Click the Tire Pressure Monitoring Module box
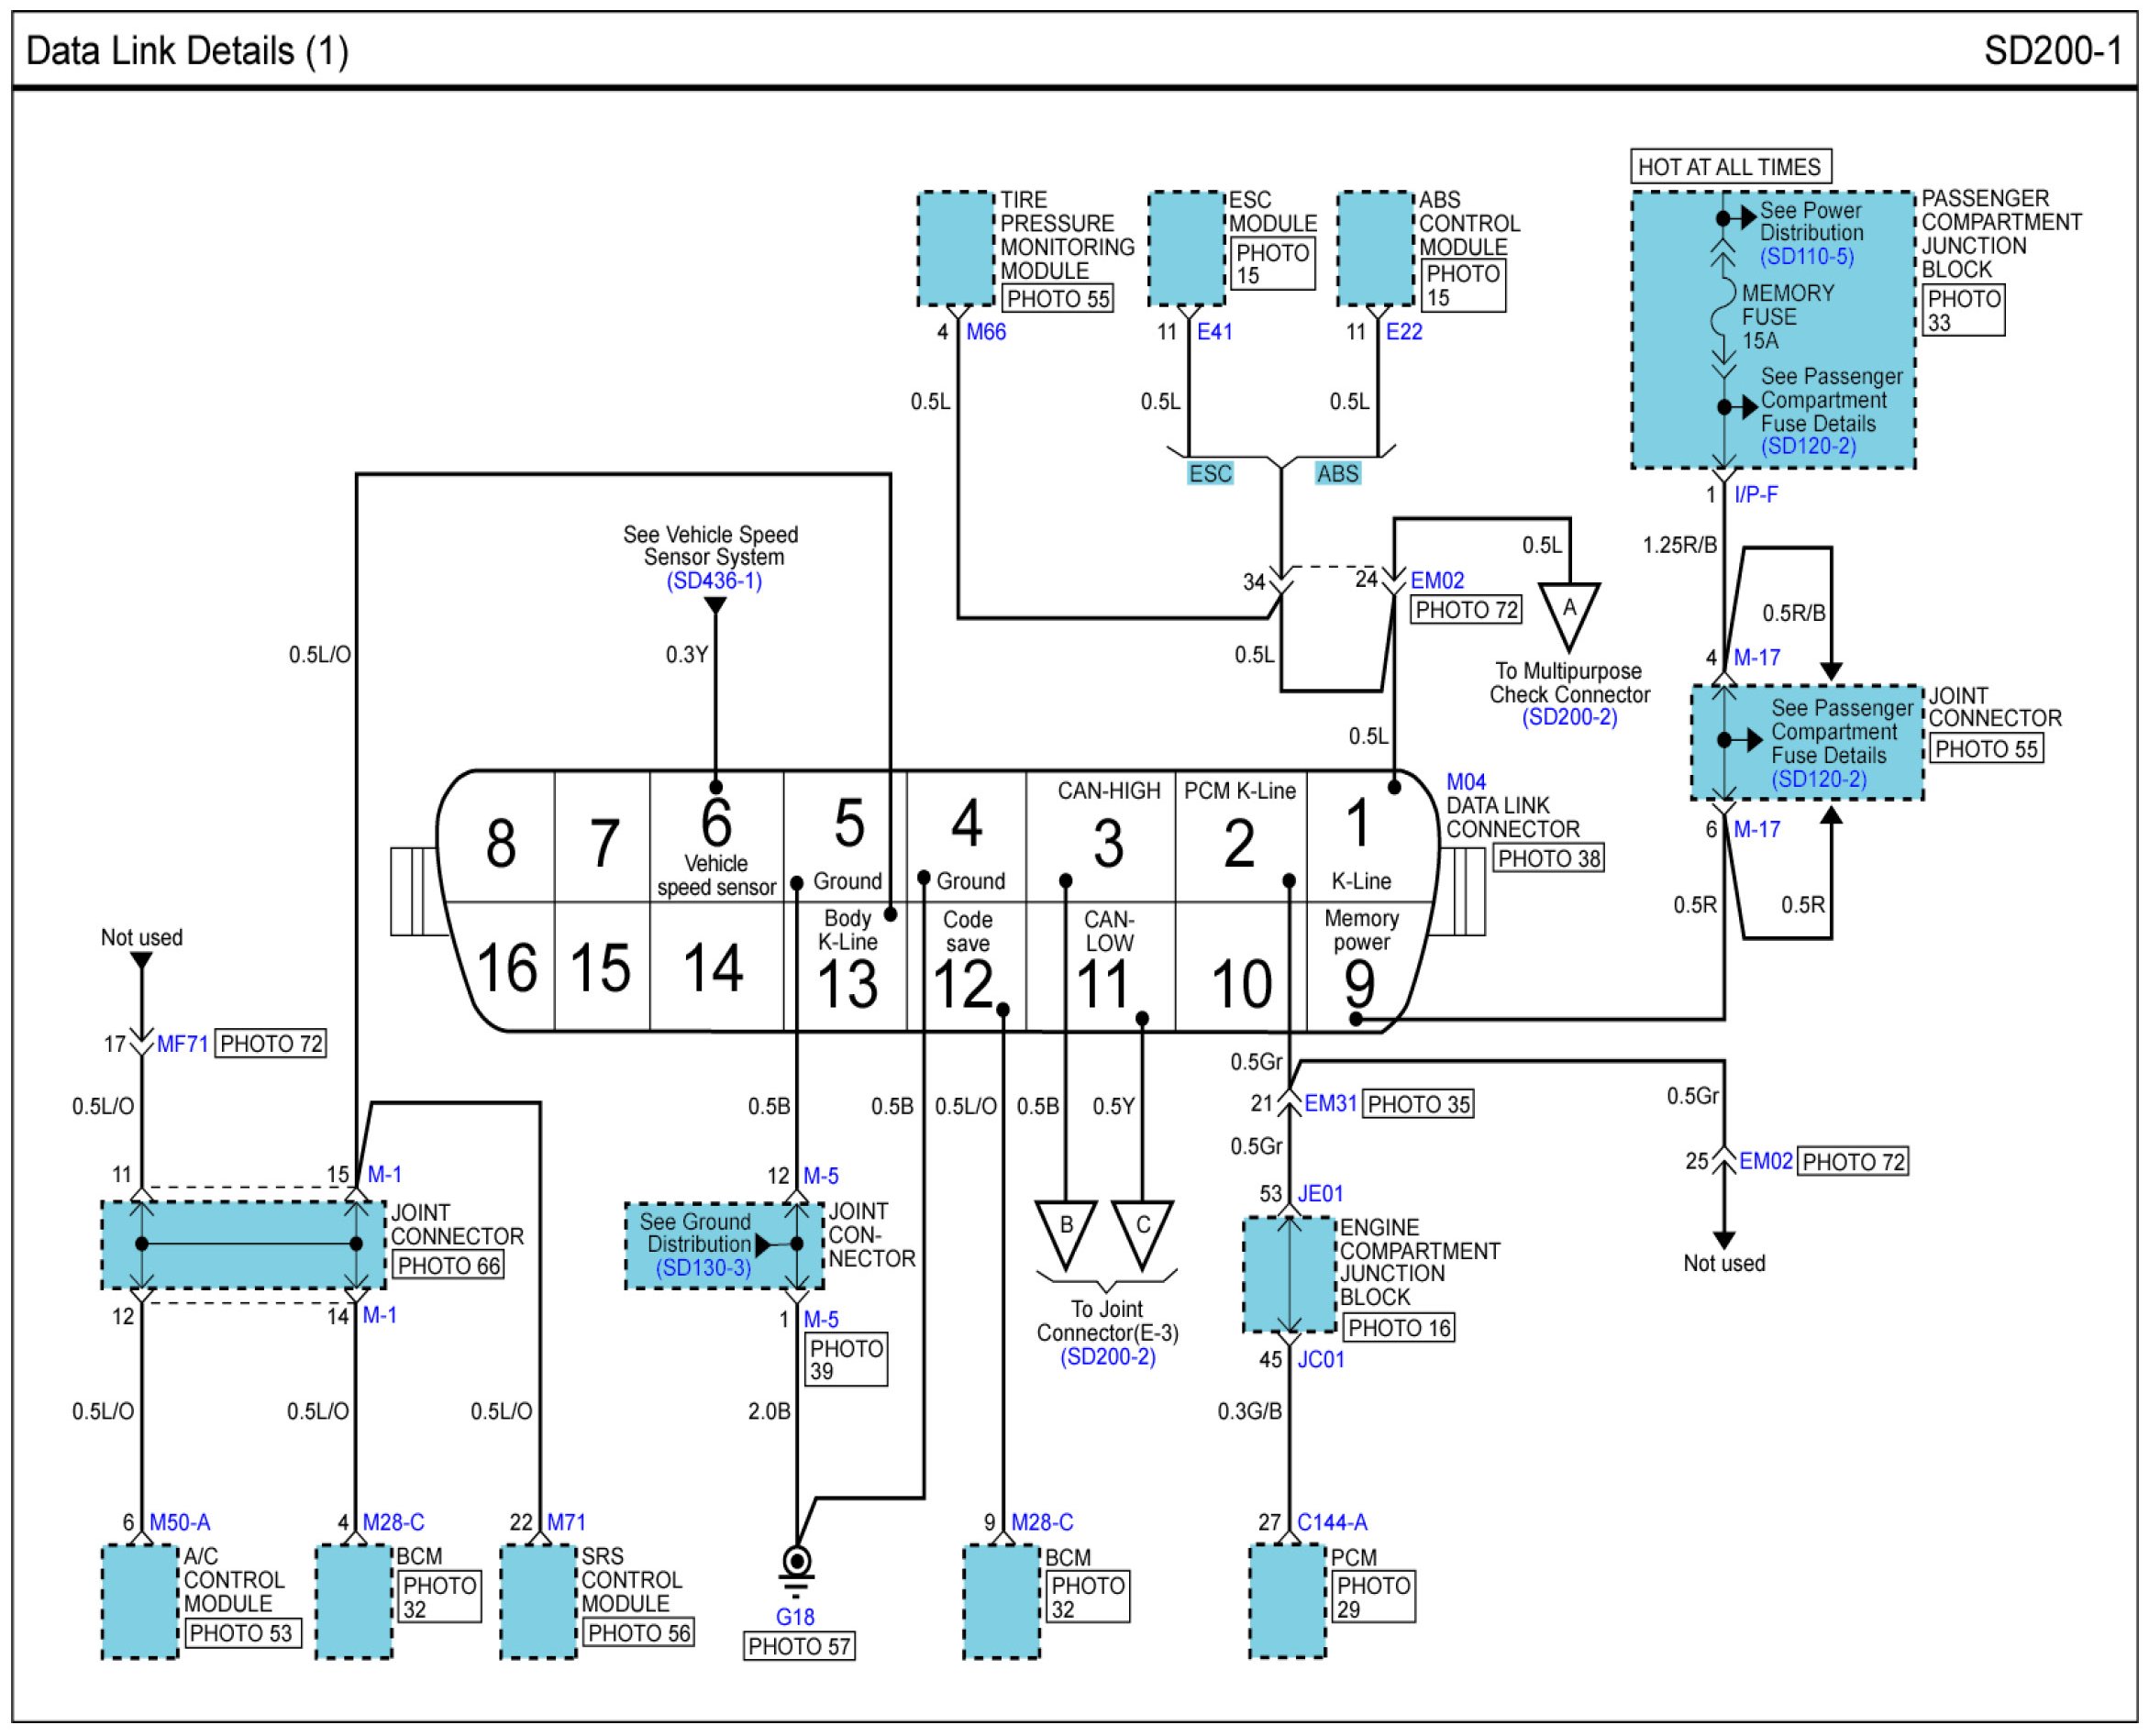Screen dimensions: 2149x1736 (955, 249)
